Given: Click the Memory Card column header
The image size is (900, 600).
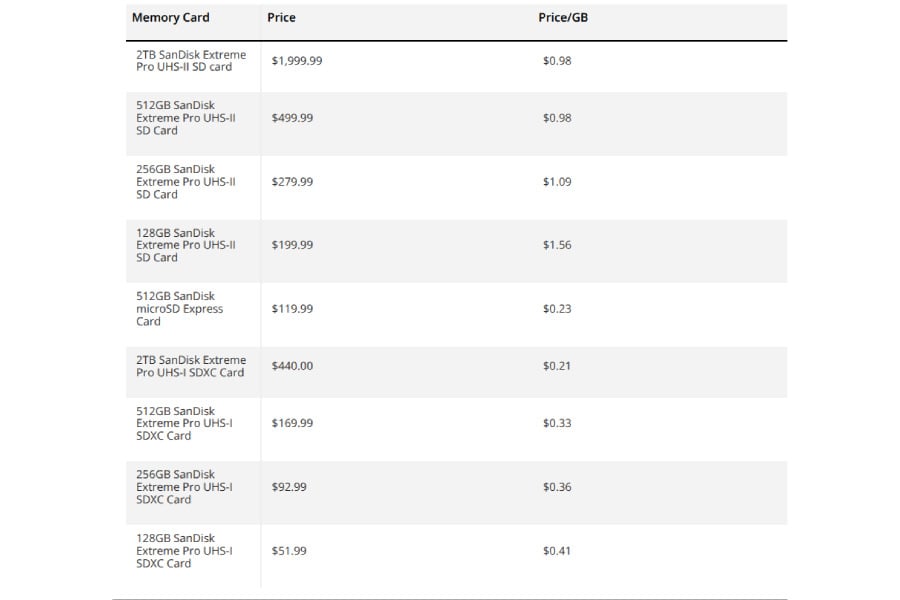Looking at the screenshot, I should coord(170,18).
